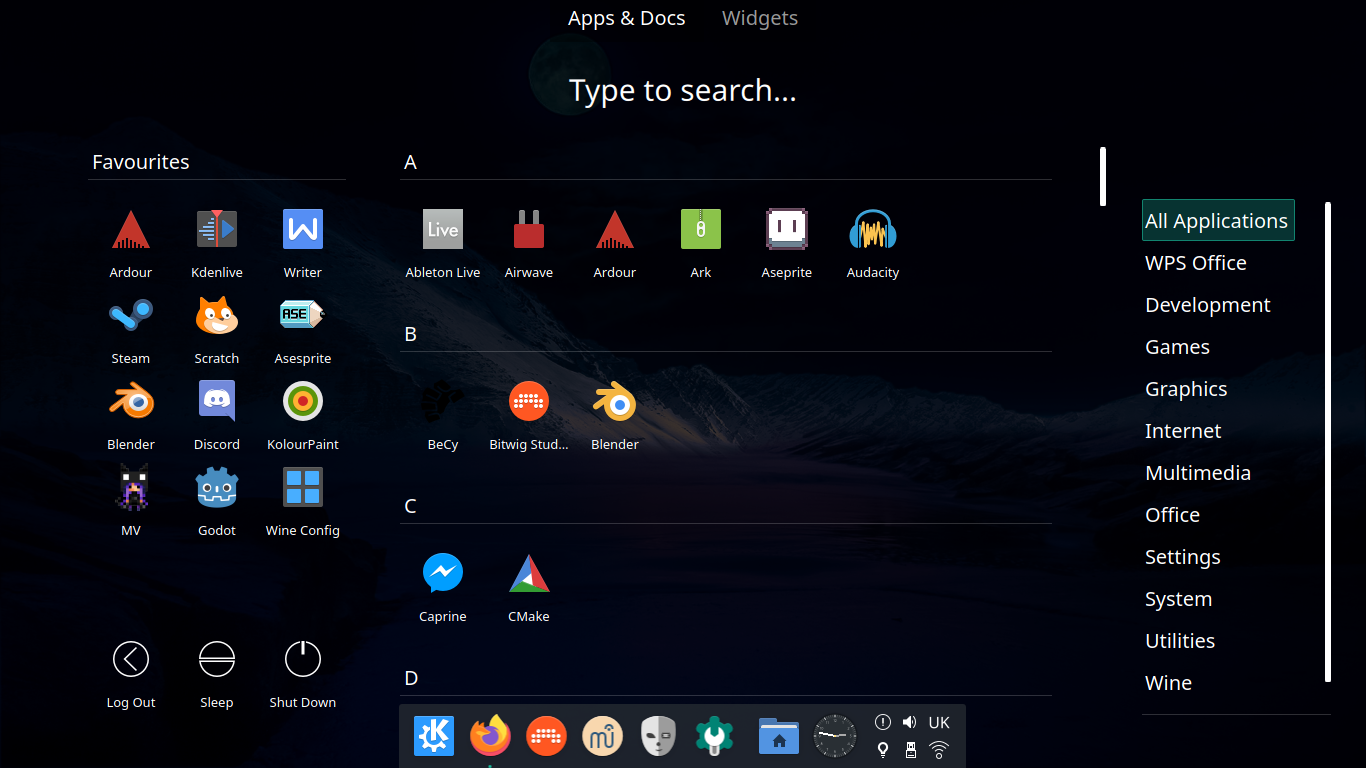
Task: Launch Discord from Favourites
Action: [x=217, y=415]
